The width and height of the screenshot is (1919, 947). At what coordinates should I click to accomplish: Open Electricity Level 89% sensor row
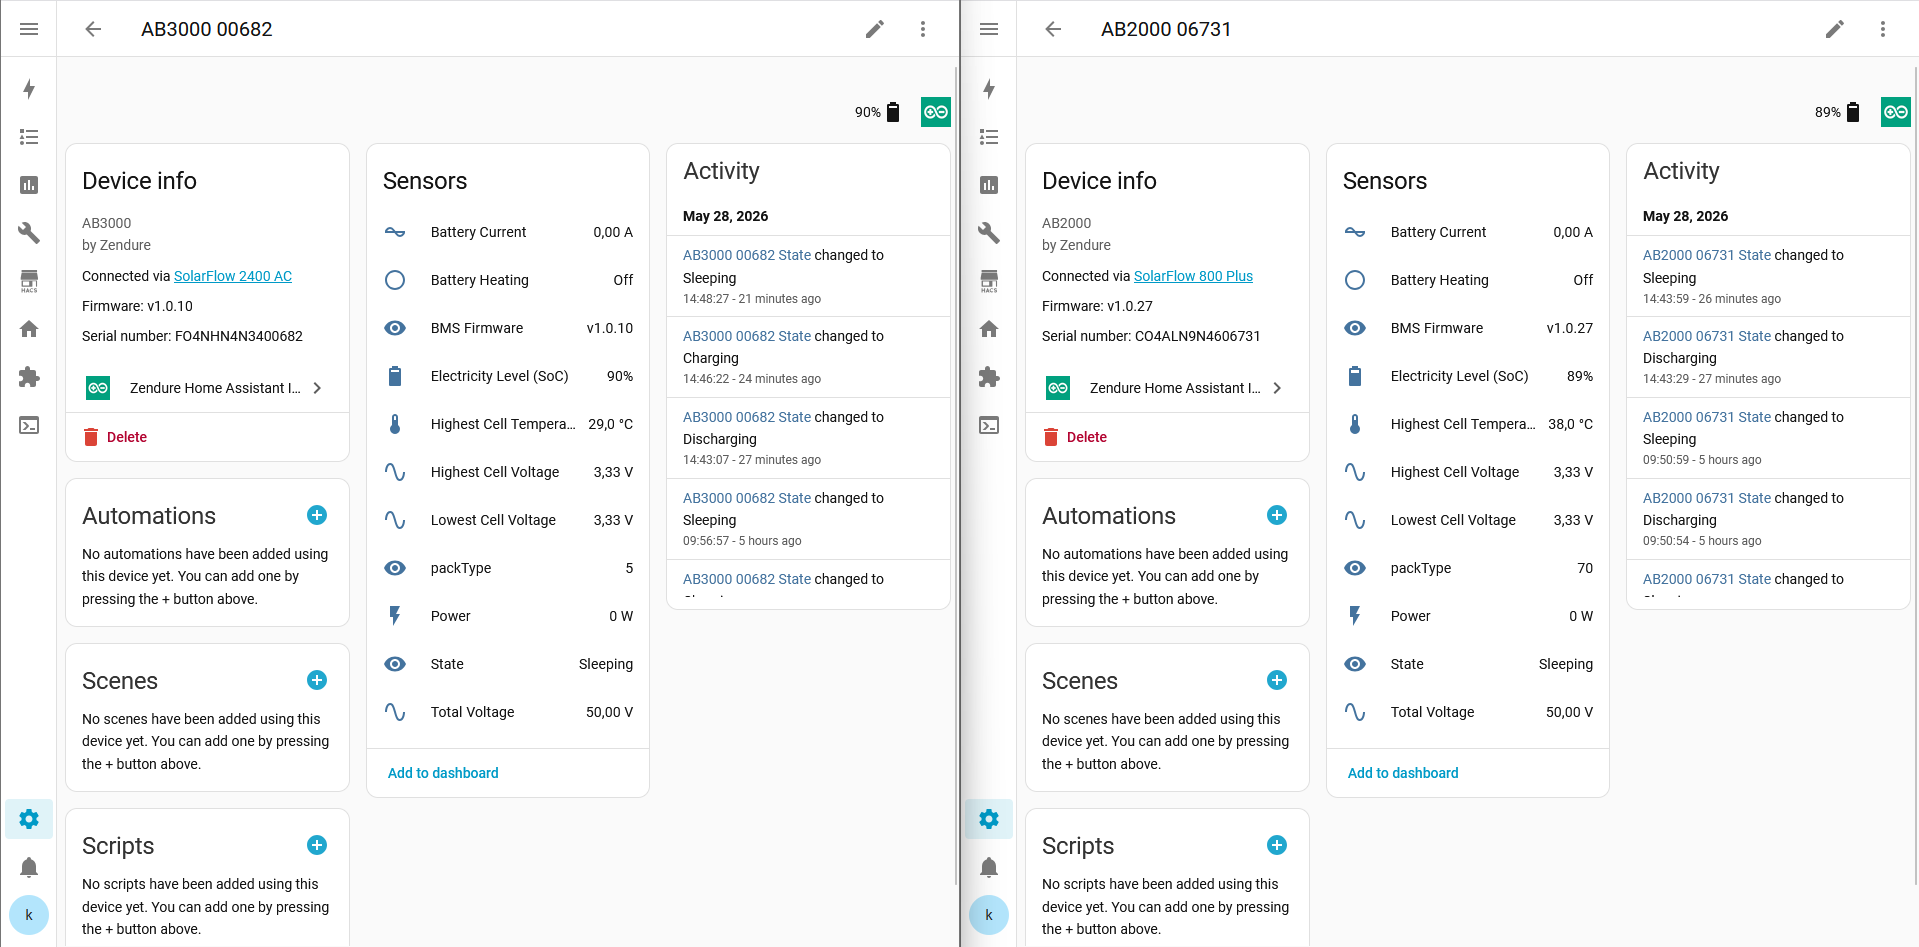(1468, 376)
